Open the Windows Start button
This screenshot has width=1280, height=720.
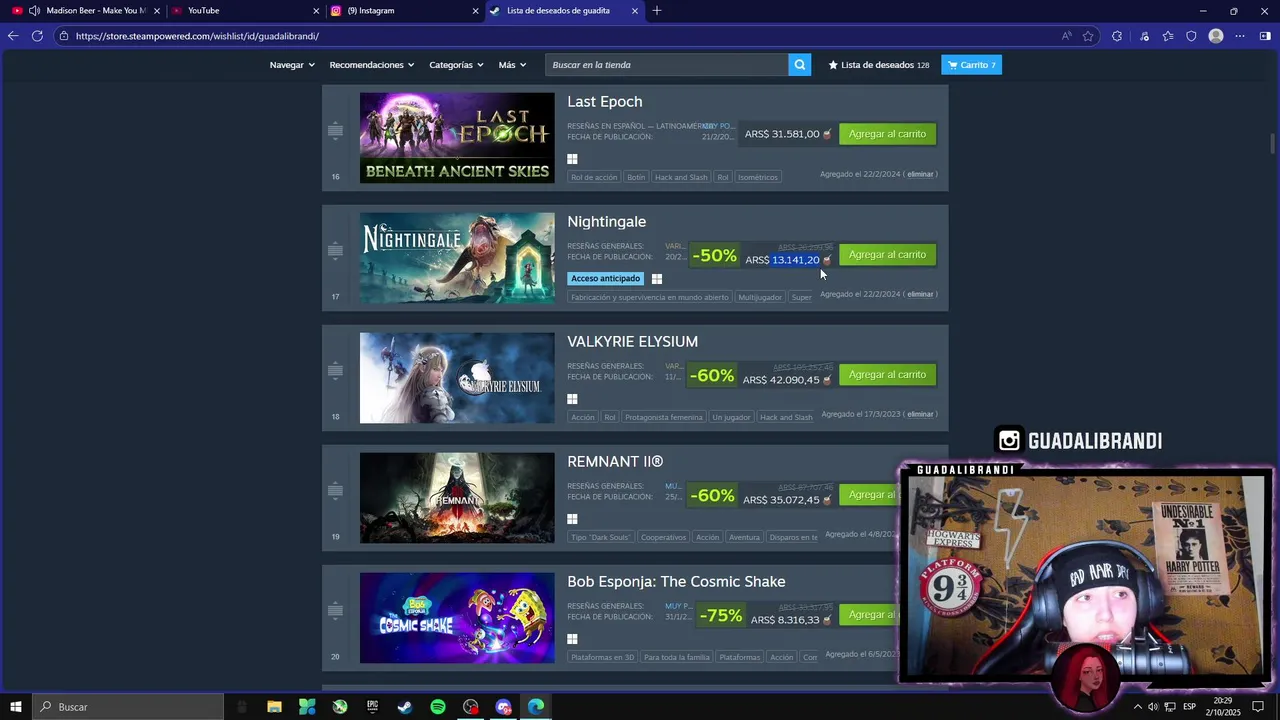[x=16, y=707]
